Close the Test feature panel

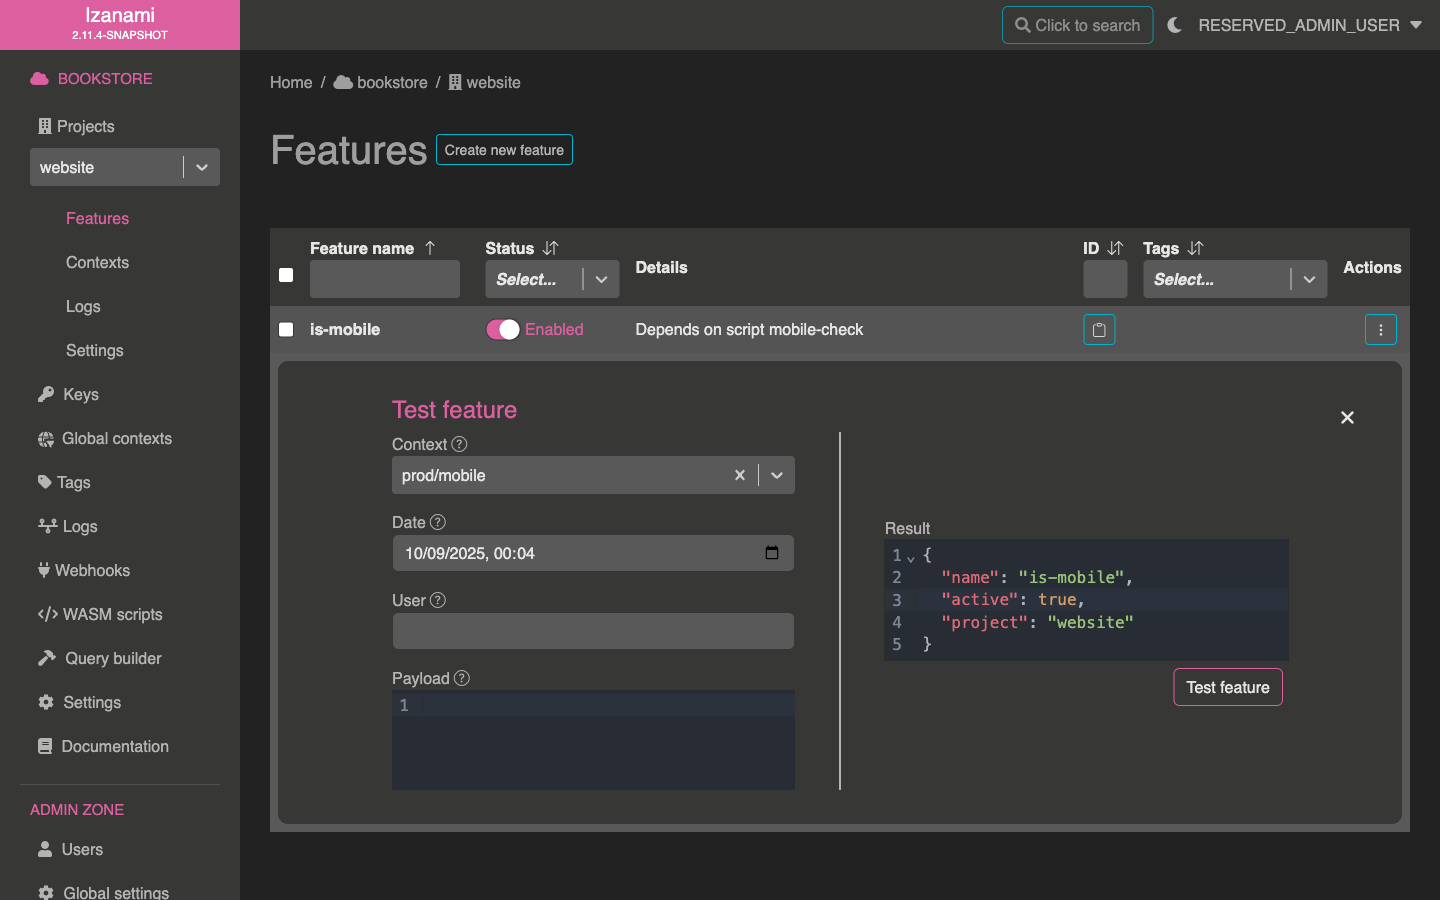point(1347,418)
